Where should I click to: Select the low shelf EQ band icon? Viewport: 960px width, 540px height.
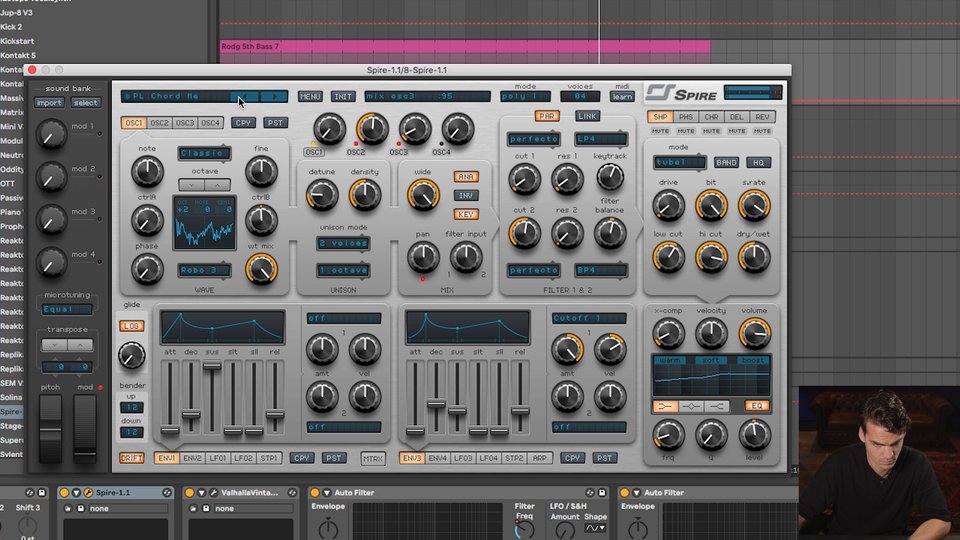coord(665,406)
